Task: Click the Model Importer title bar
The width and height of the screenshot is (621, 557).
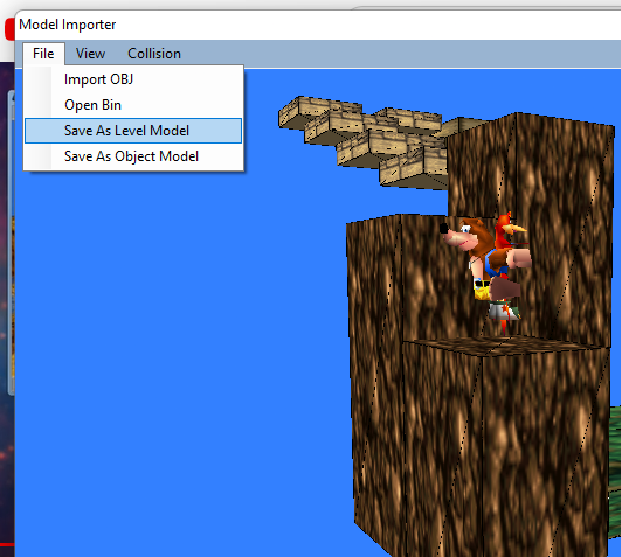Action: (x=318, y=25)
